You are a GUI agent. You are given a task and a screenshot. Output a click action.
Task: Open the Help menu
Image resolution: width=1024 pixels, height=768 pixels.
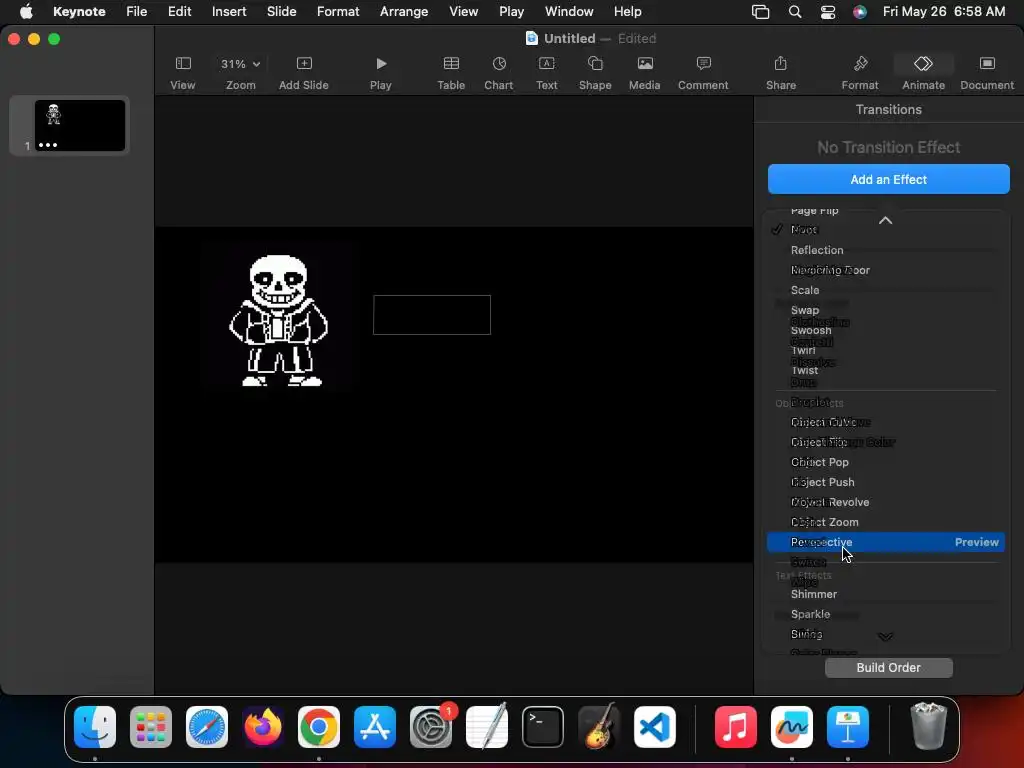click(x=628, y=12)
